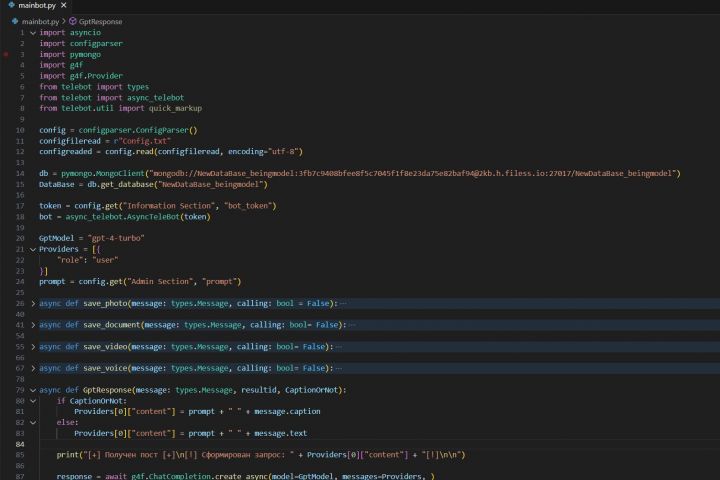Collapse the import block at line 1
Screen dimensions: 720x480
[x=33, y=33]
